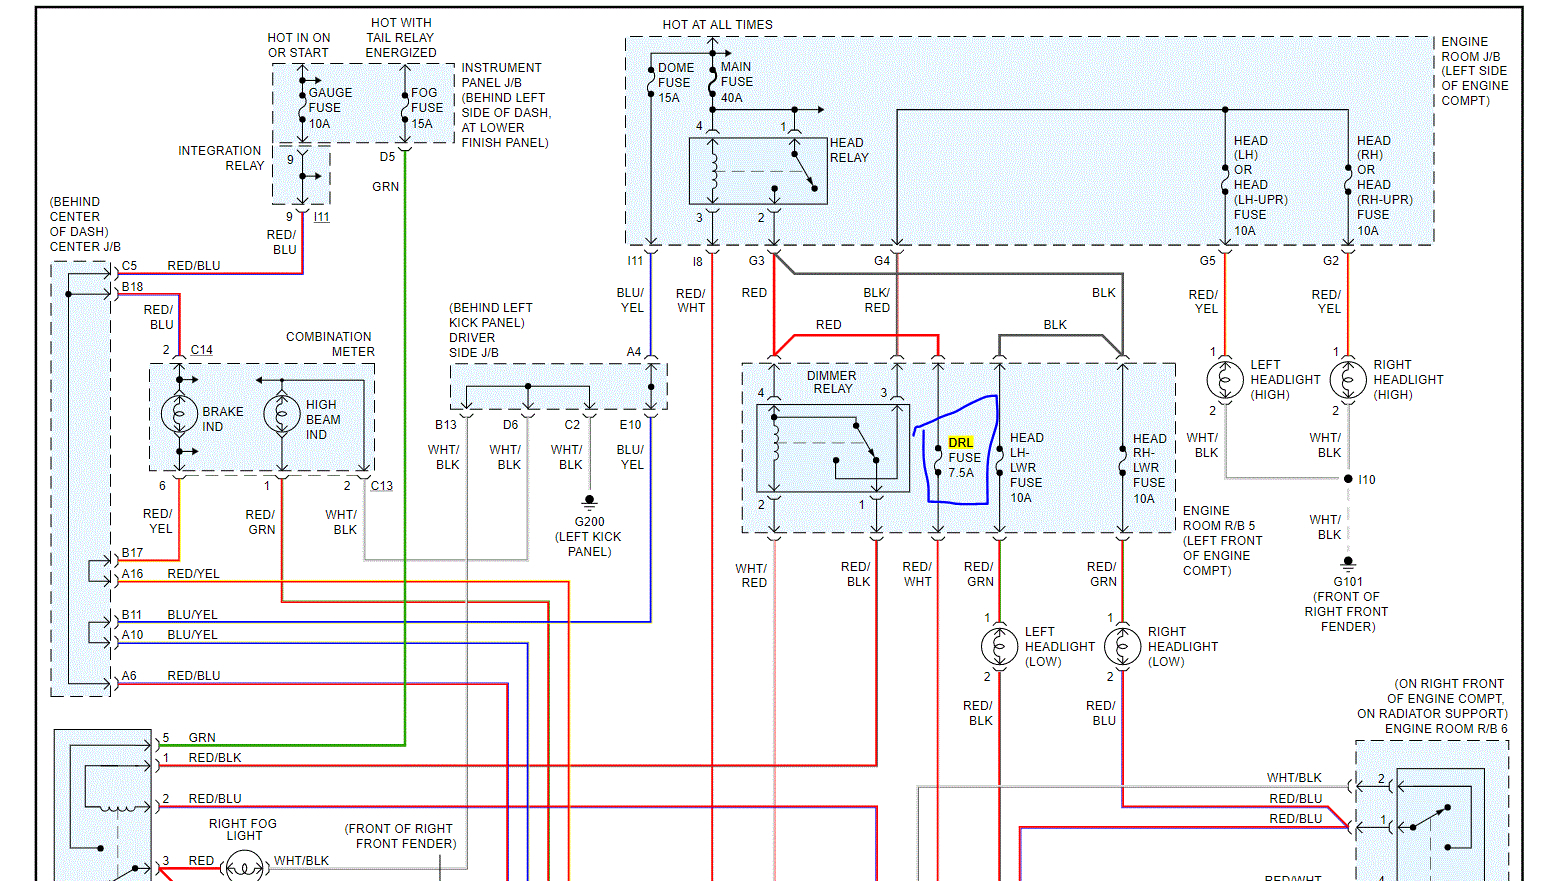The height and width of the screenshot is (881, 1545).
Task: Click the G200 (LEFT KICK PANEL) label
Action: tap(589, 536)
